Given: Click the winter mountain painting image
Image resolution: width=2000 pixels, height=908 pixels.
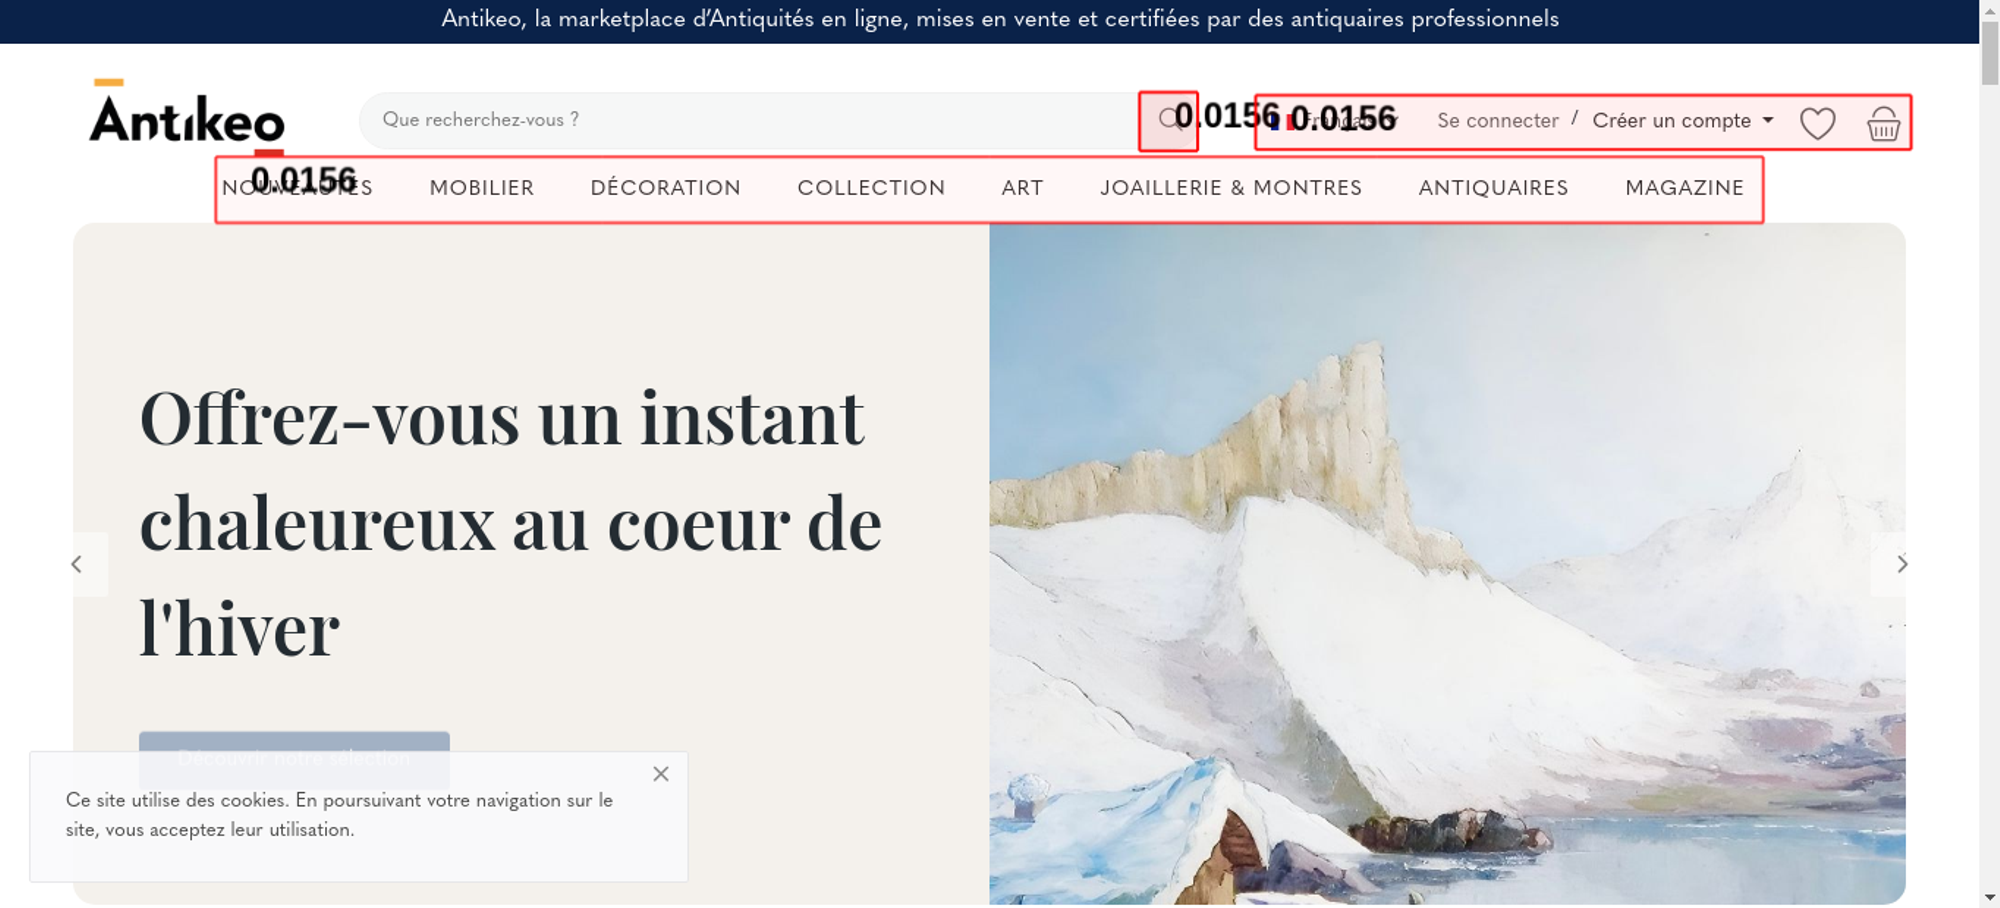Looking at the screenshot, I should [x=1447, y=564].
